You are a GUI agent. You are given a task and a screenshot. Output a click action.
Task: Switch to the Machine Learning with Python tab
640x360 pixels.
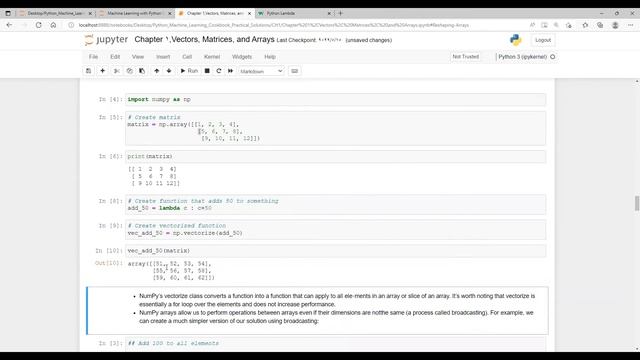(135, 13)
